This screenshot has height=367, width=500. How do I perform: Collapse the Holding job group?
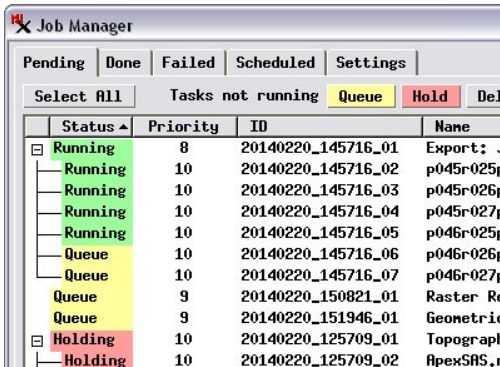click(37, 341)
